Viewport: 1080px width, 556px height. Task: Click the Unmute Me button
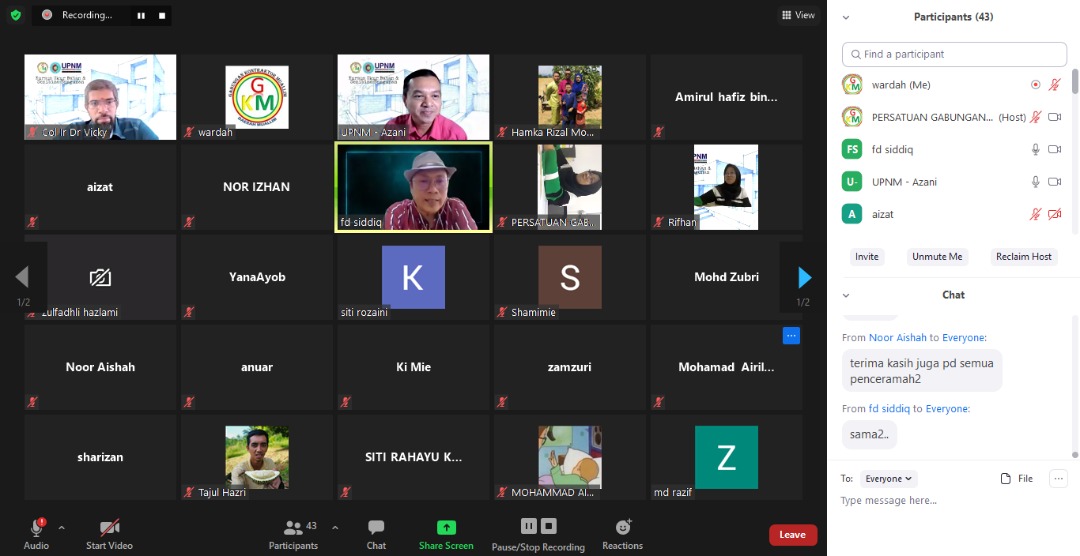(x=937, y=257)
